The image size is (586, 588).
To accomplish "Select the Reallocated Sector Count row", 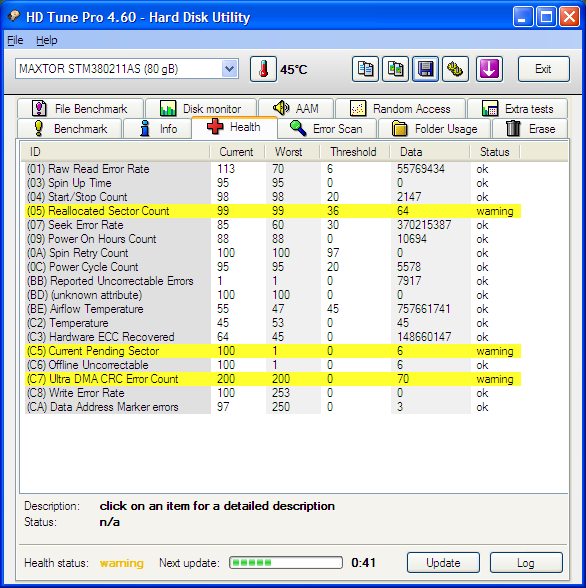I will 273,211.
